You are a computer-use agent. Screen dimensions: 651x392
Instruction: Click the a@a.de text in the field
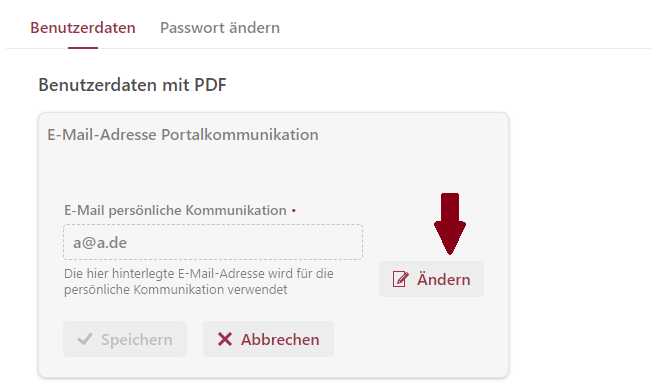click(x=100, y=243)
